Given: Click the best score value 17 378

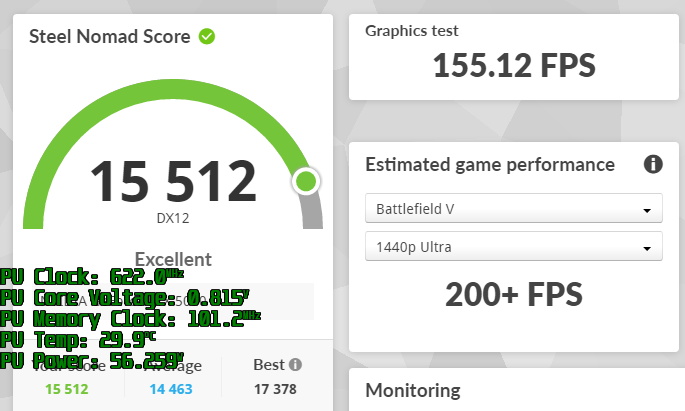Looking at the screenshot, I should (275, 389).
